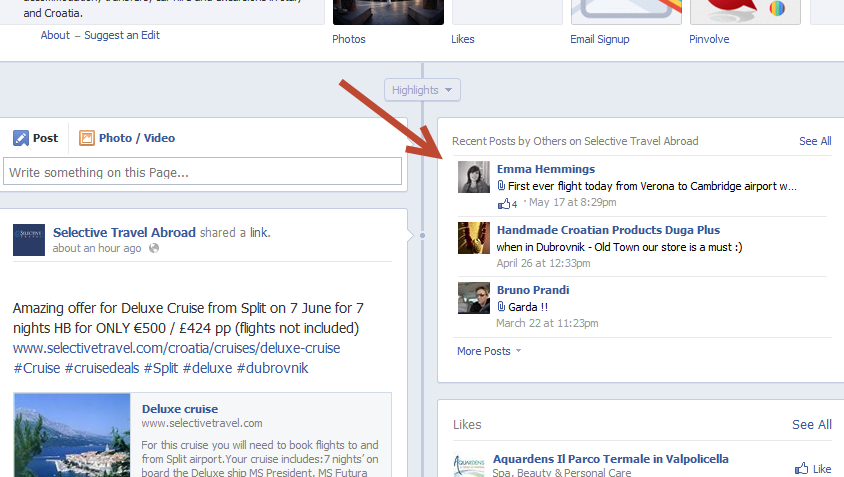
Task: Open the Likes app label link
Action: point(463,39)
